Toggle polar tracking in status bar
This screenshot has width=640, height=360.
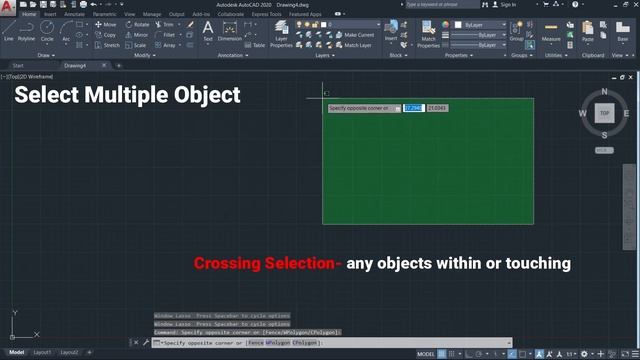tap(479, 354)
